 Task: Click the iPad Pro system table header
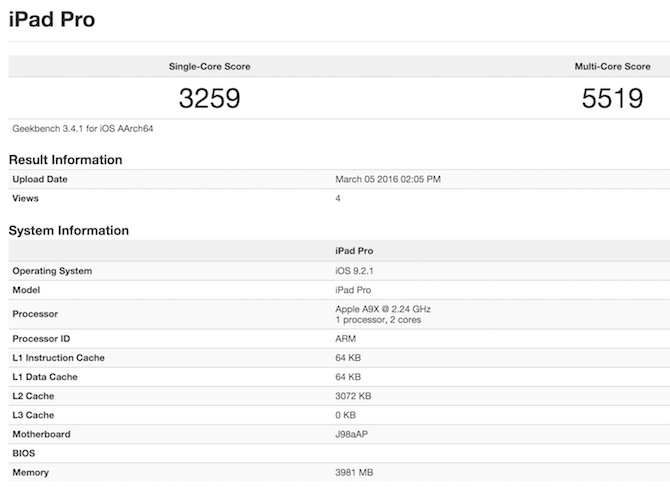point(354,251)
